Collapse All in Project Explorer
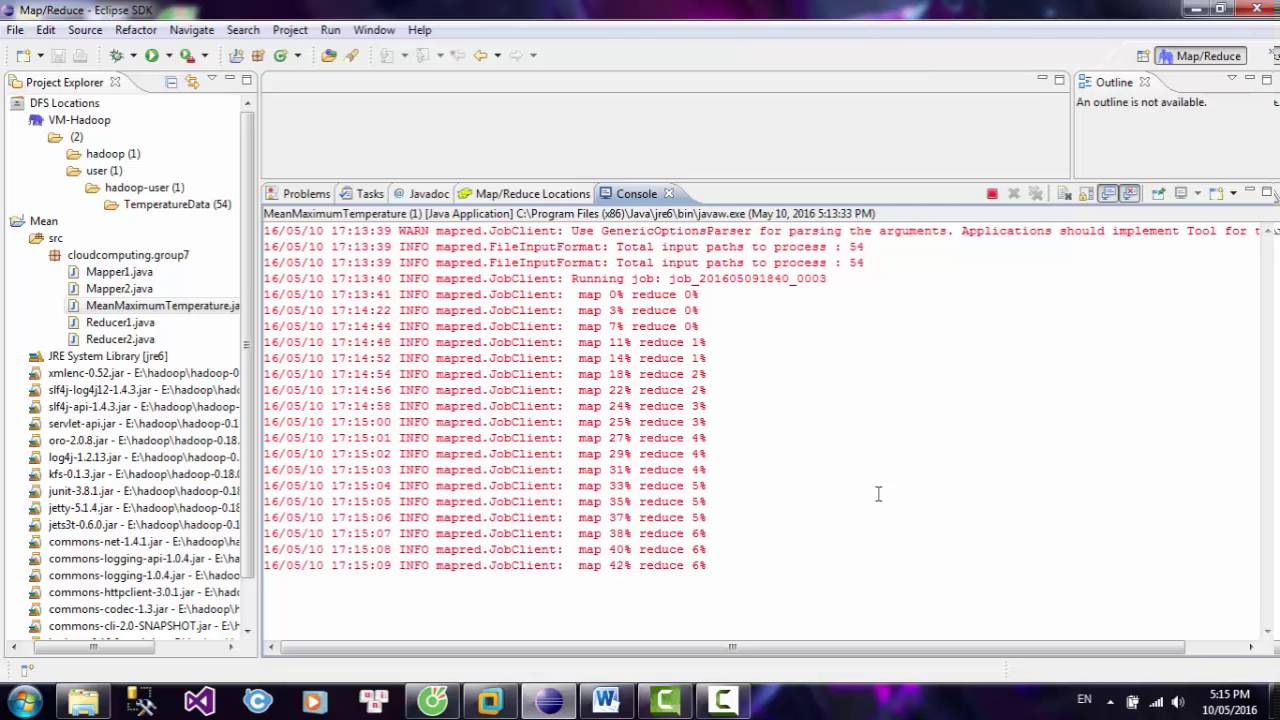The width and height of the screenshot is (1280, 720). point(171,82)
